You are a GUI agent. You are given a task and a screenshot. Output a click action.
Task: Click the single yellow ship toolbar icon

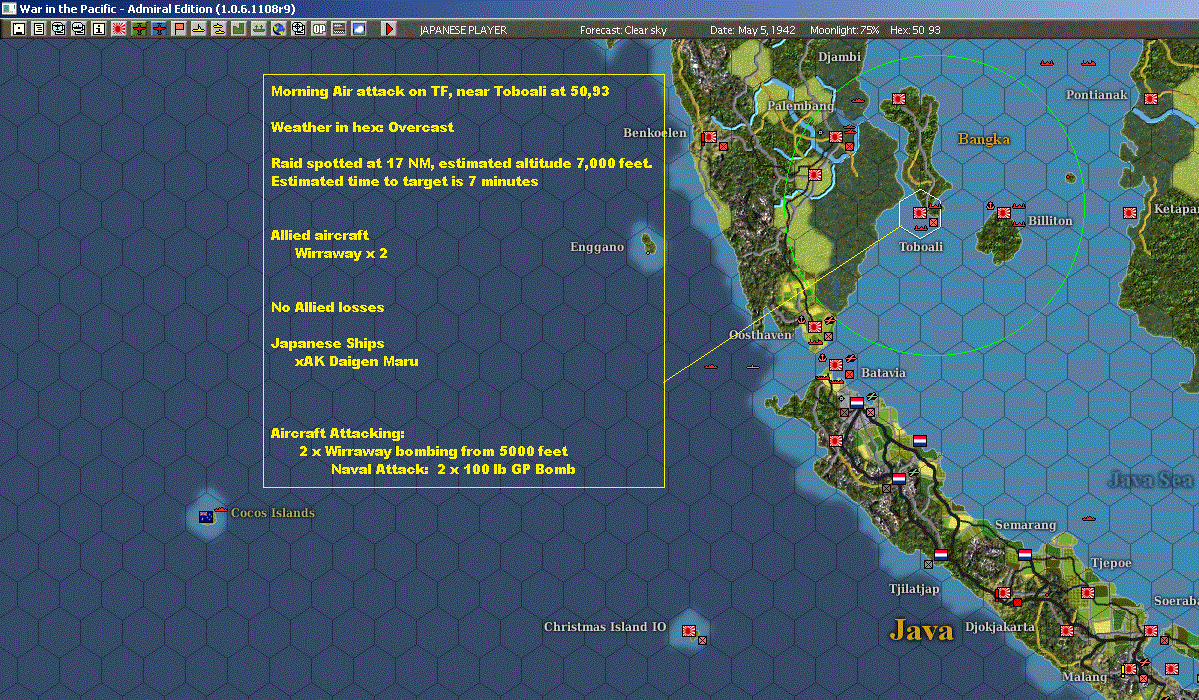[199, 29]
